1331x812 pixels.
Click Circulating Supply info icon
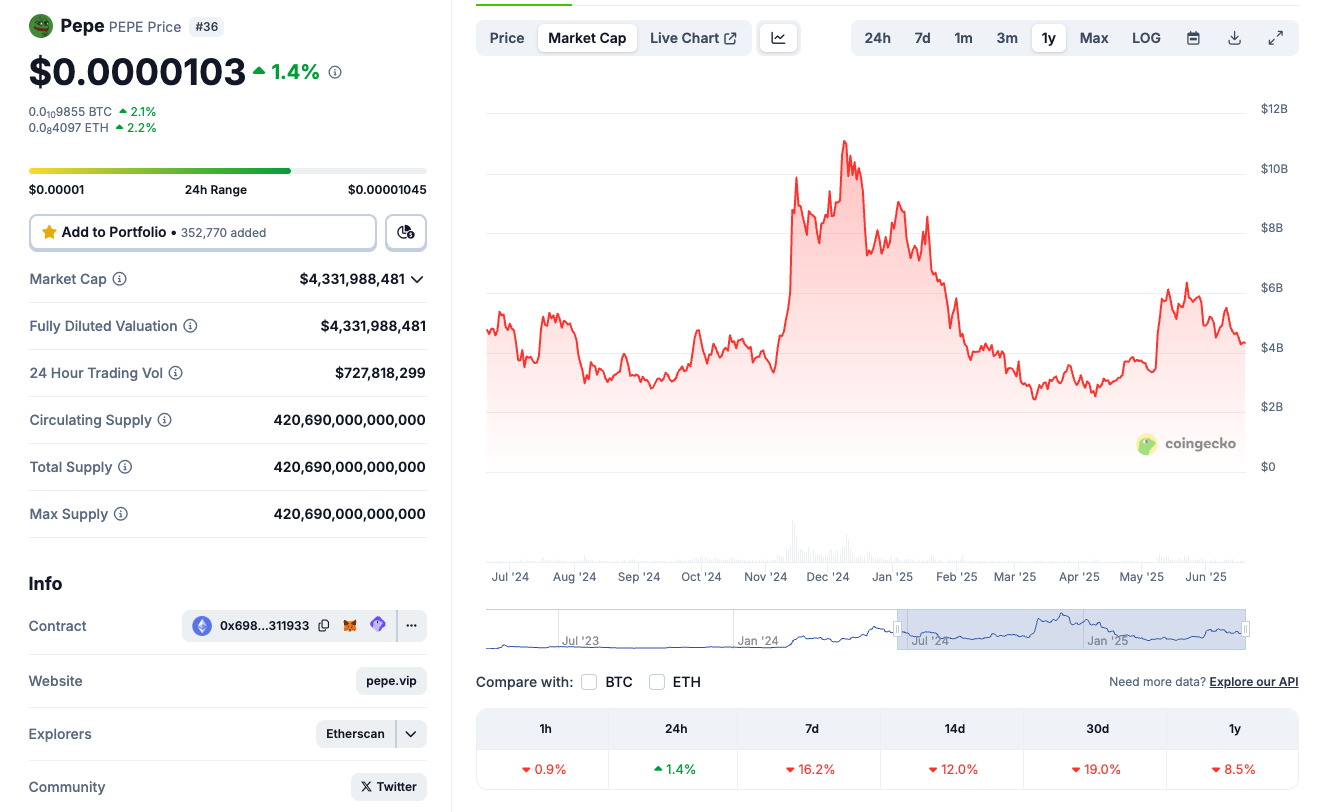(164, 420)
